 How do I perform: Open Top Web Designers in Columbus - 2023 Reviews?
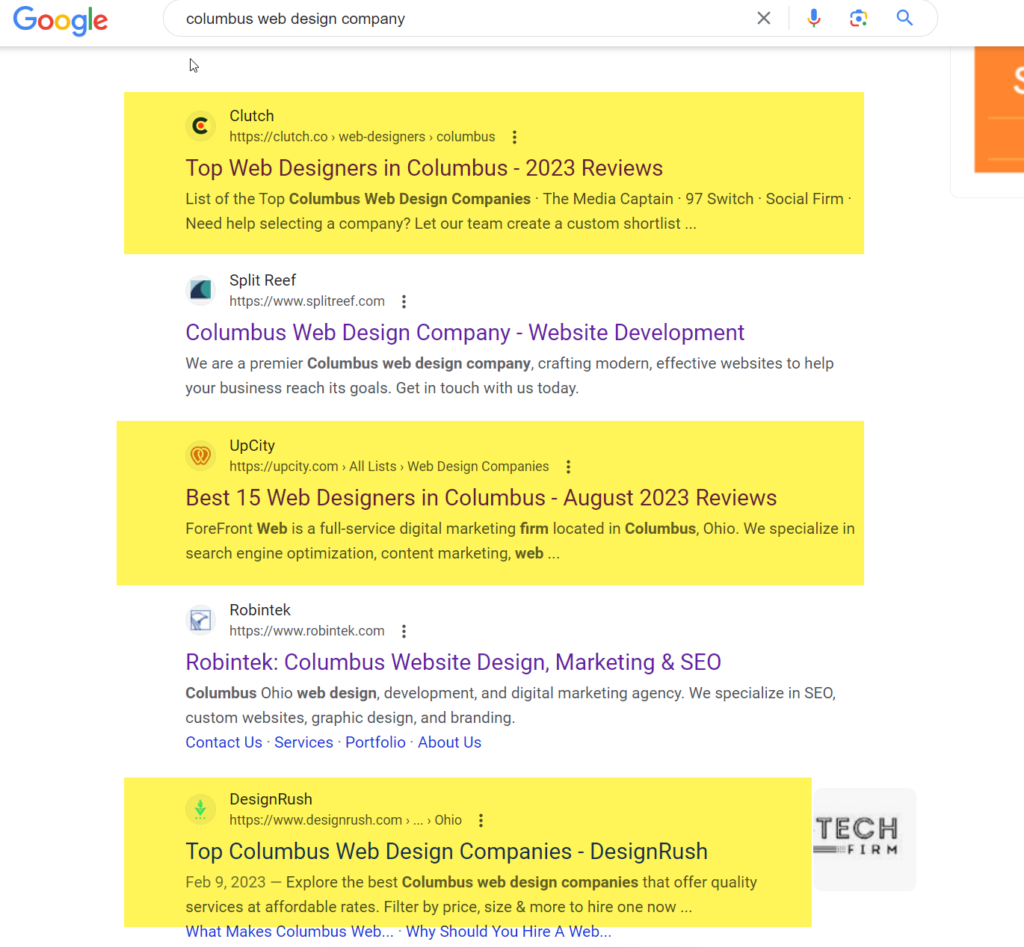point(424,168)
